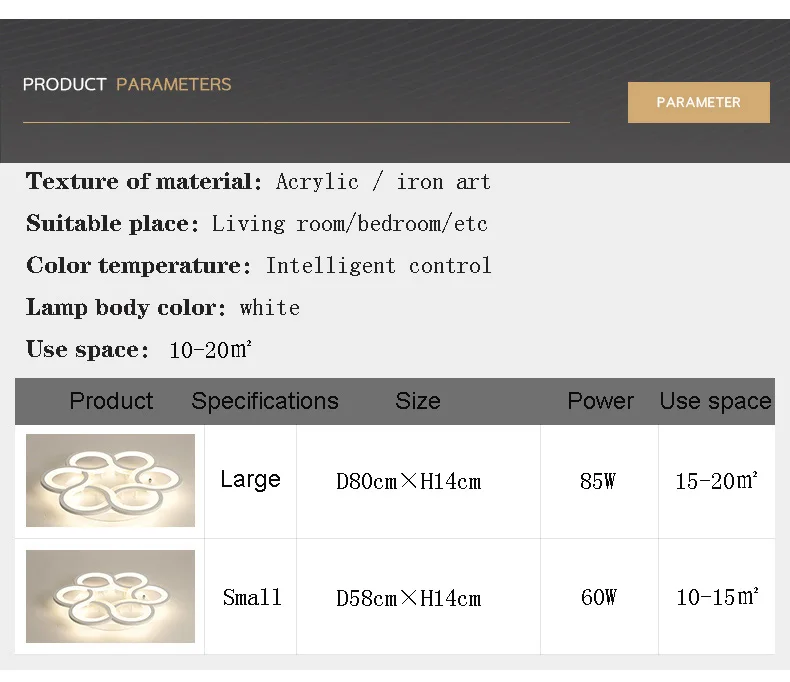Click the PRODUCT PARAMETERS heading
790x682 pixels.
(127, 84)
